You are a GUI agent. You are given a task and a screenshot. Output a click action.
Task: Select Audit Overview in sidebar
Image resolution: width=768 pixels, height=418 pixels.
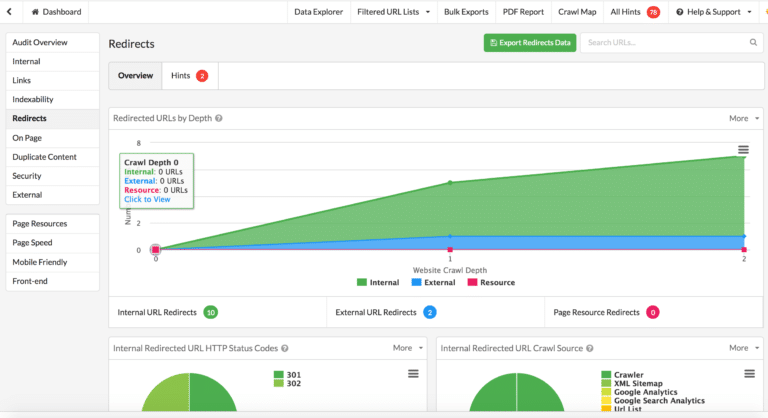click(52, 42)
